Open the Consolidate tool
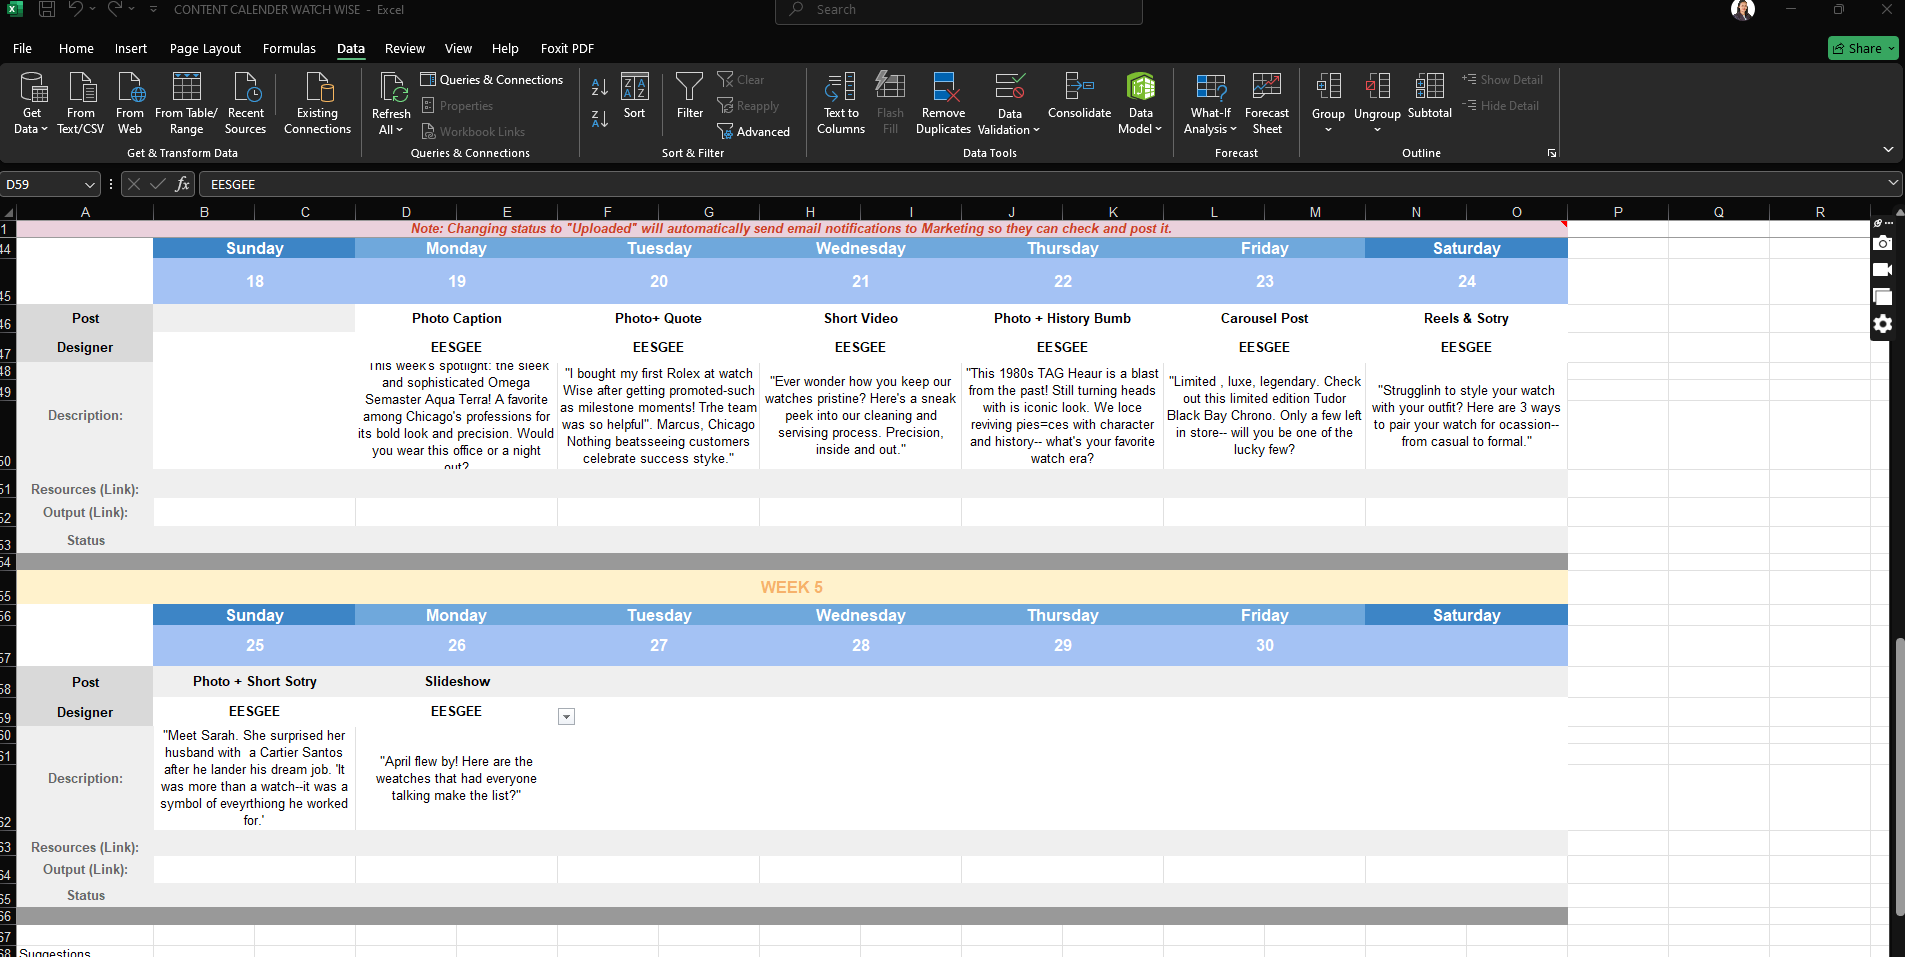1905x957 pixels. tap(1080, 96)
